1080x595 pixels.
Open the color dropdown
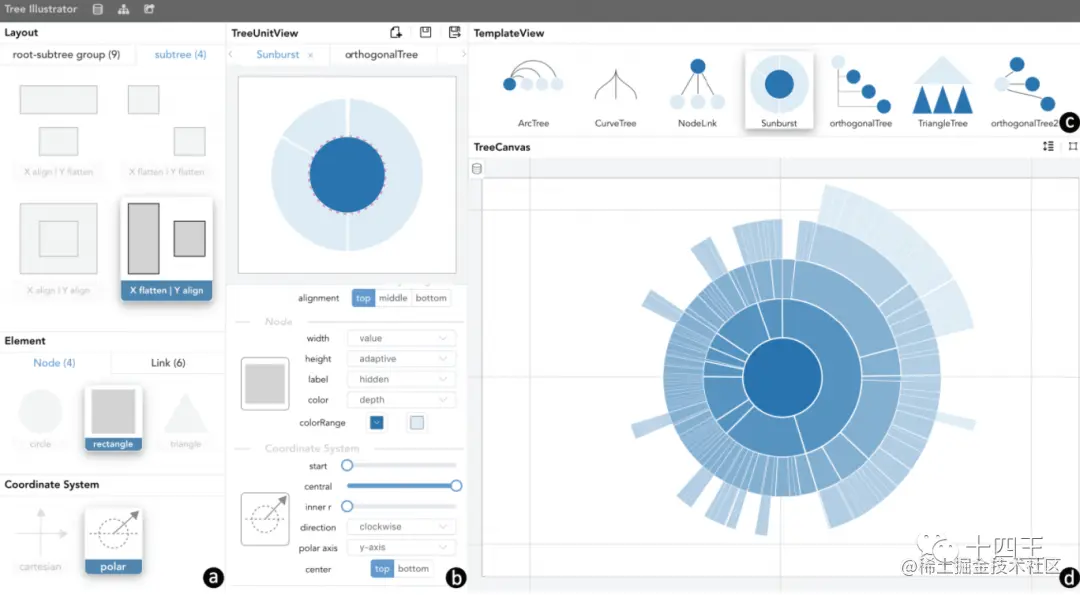pos(401,400)
